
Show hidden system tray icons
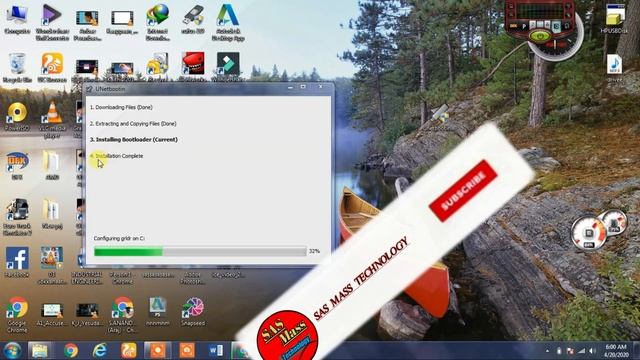click(547, 351)
